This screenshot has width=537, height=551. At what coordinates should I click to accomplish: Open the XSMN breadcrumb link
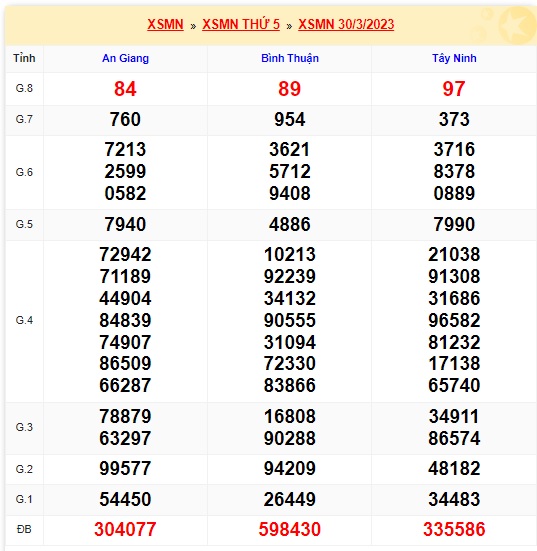[165, 24]
